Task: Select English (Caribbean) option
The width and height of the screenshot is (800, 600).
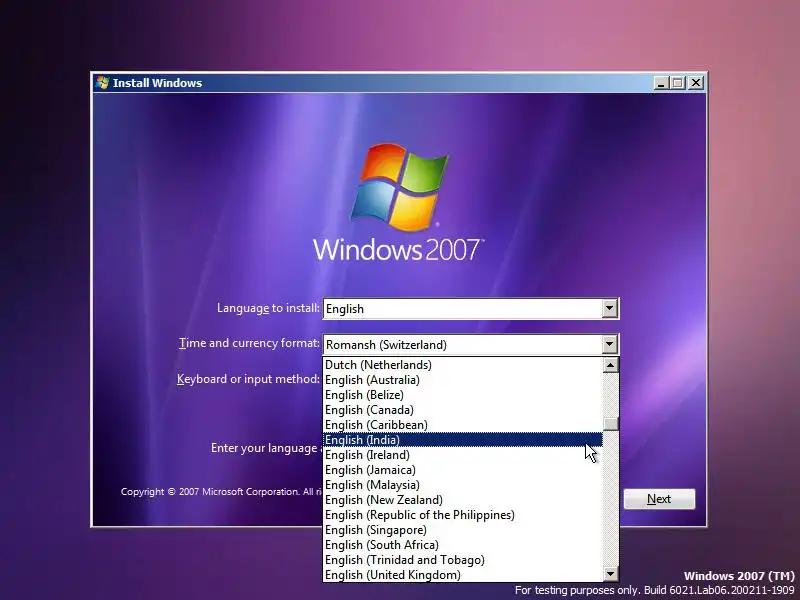Action: click(x=463, y=424)
